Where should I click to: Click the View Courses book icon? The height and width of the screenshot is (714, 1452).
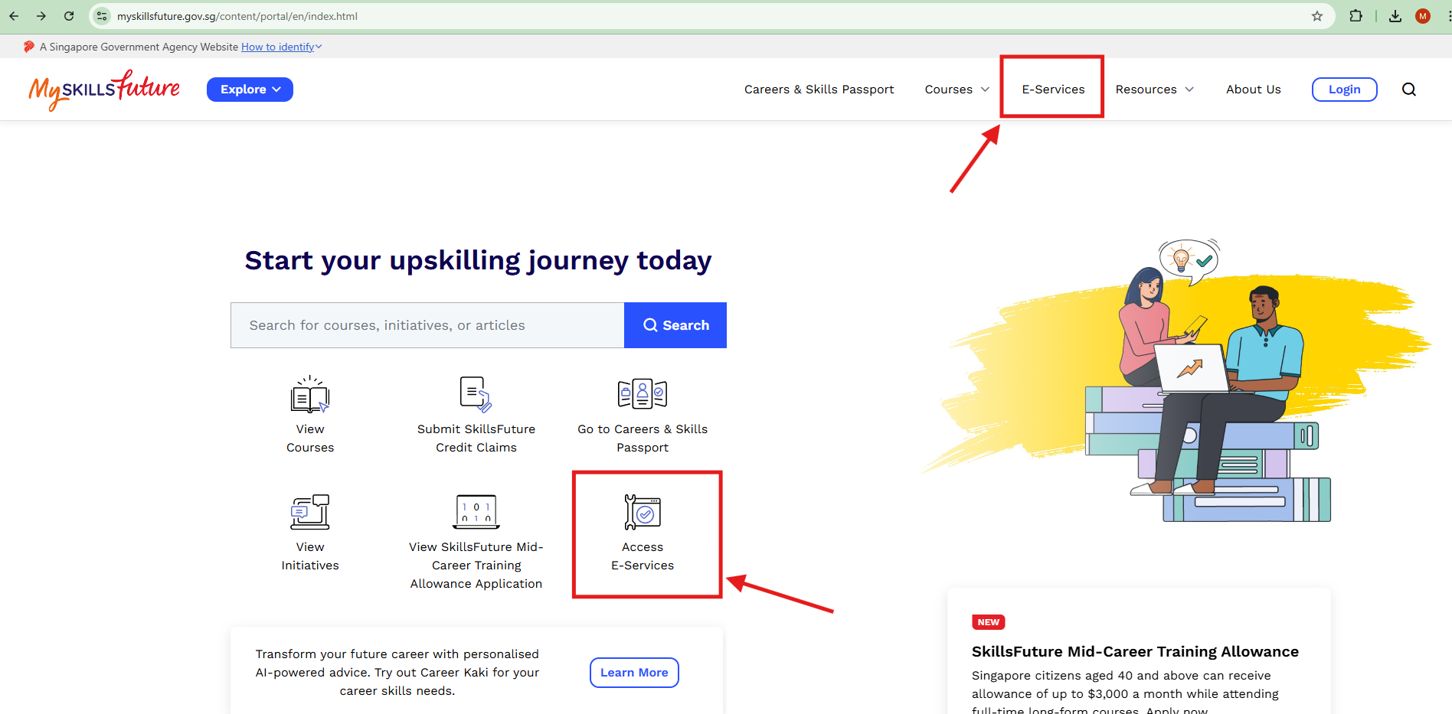310,395
